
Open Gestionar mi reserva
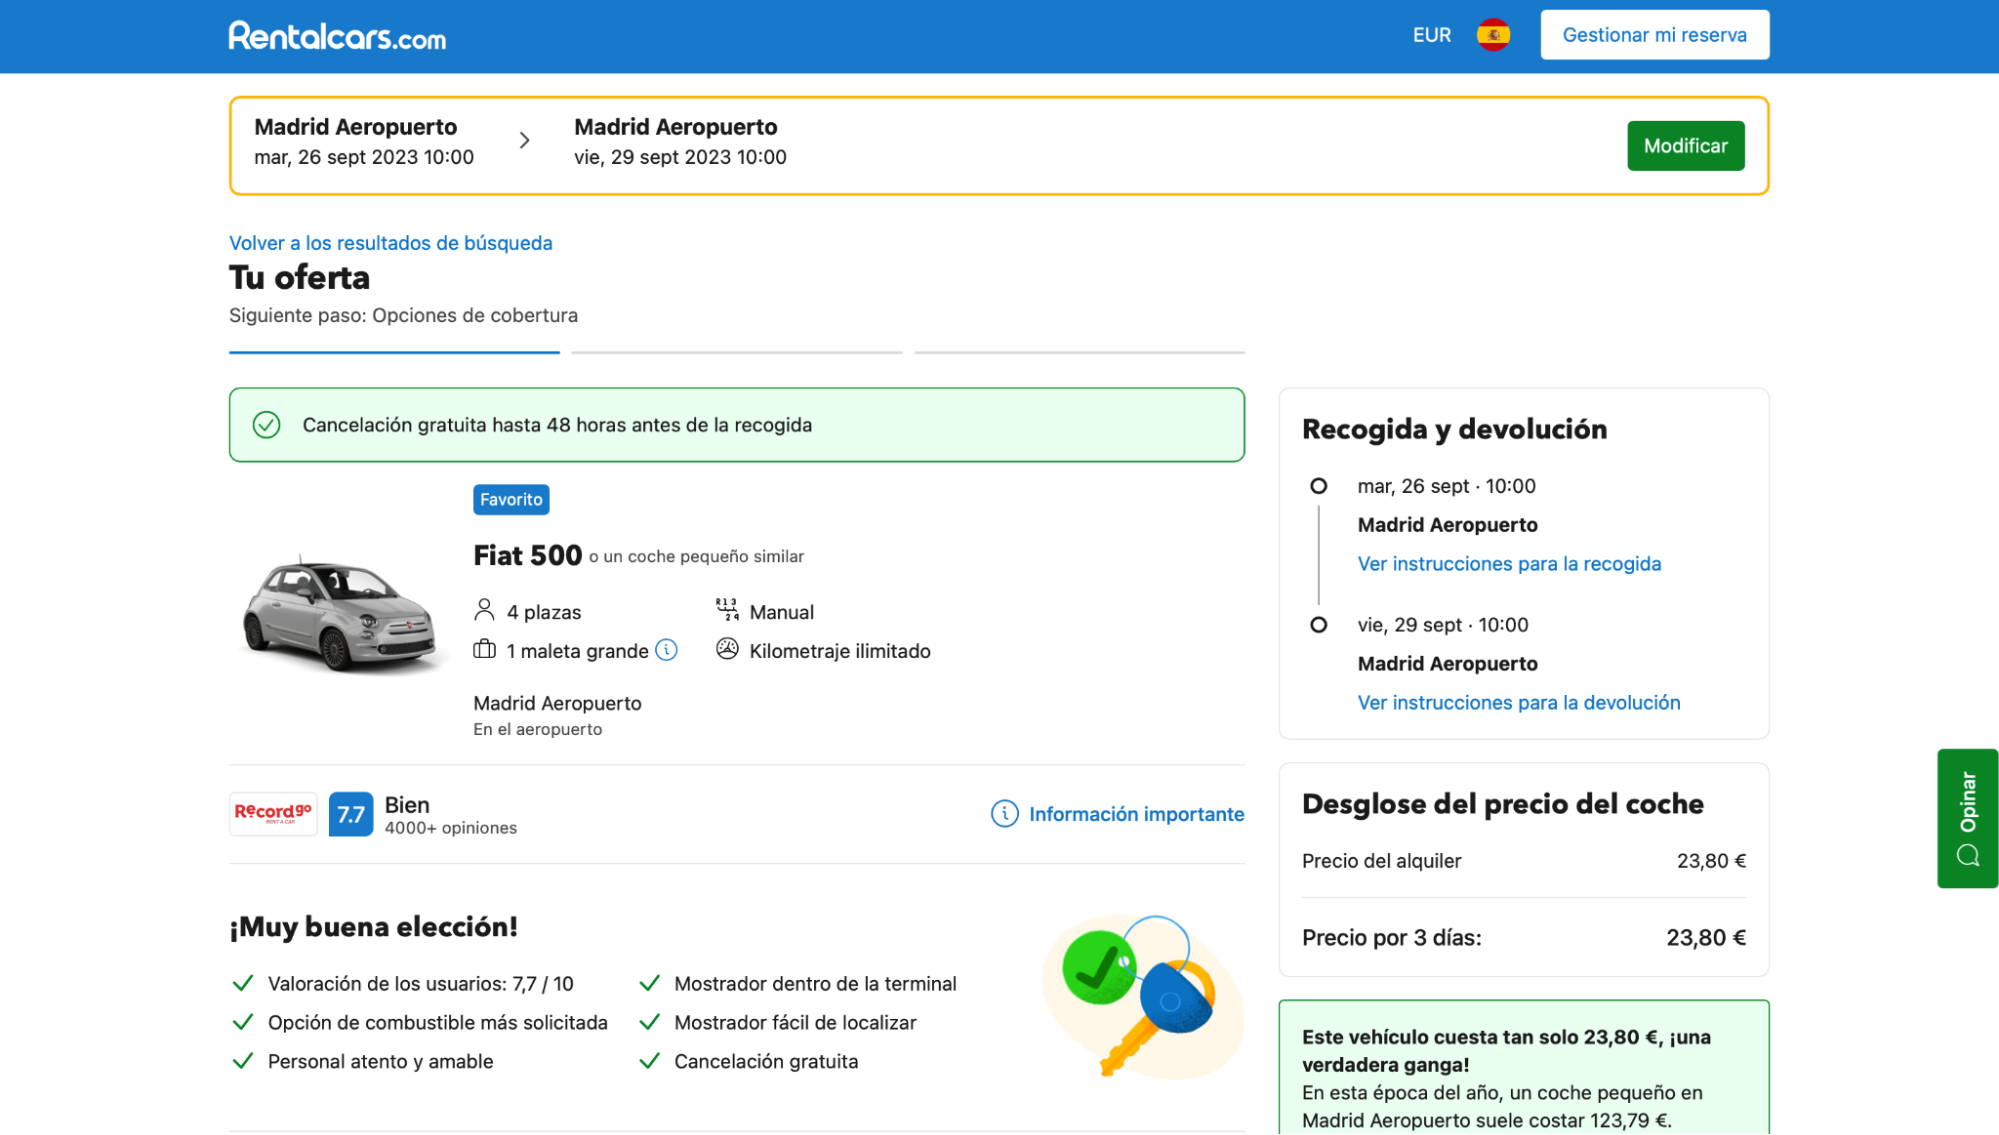(x=1654, y=35)
